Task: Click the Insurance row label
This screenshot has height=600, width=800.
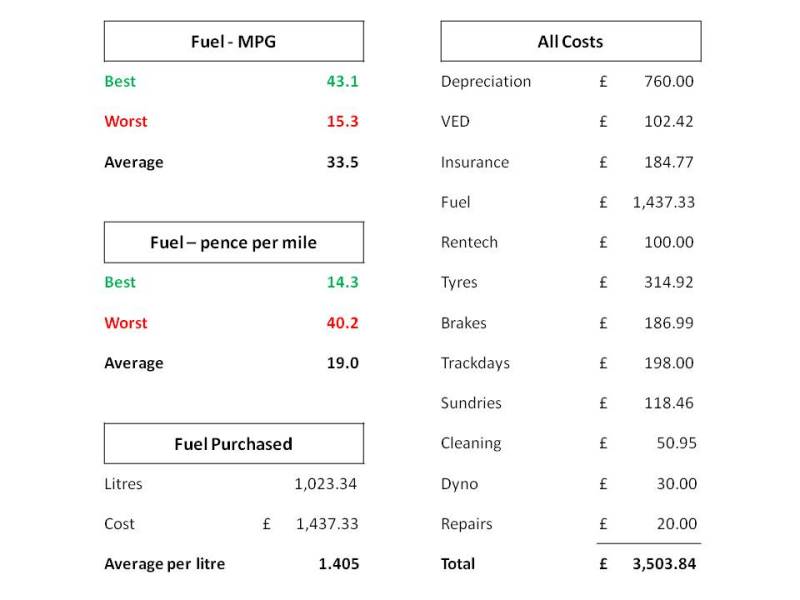Action: click(x=475, y=162)
